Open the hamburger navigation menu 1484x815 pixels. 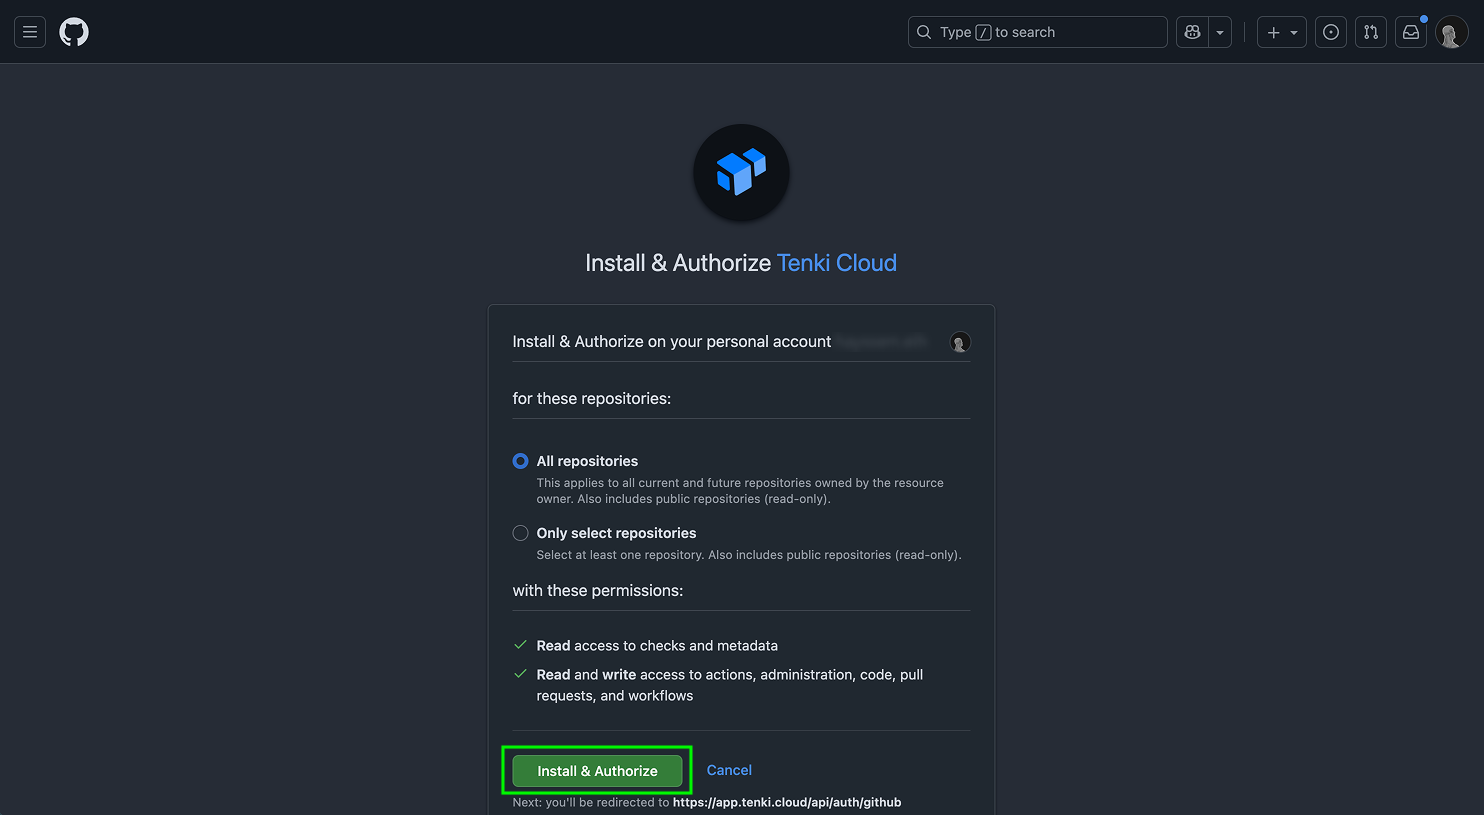(30, 32)
